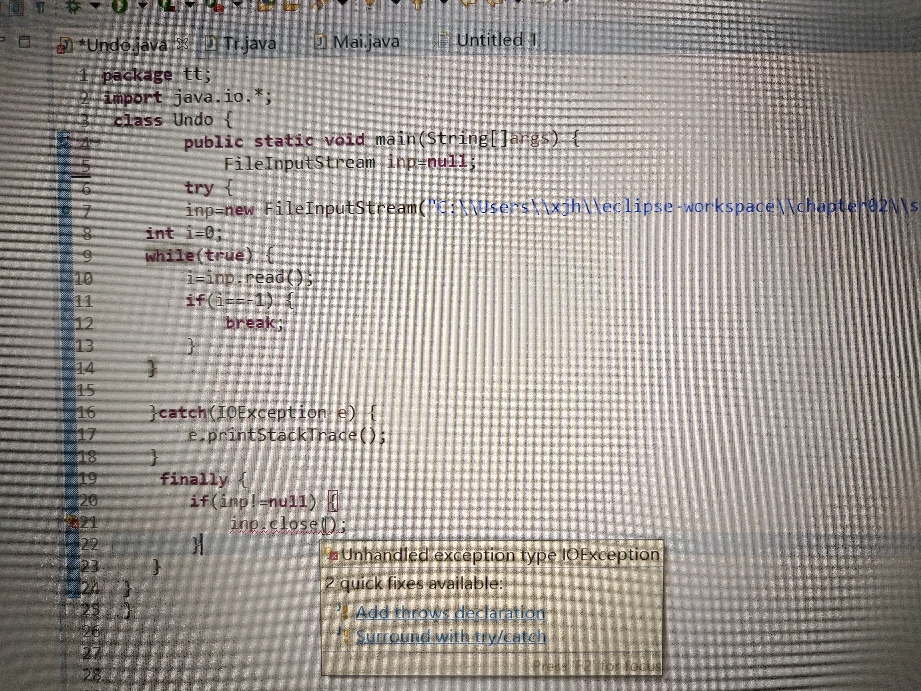The height and width of the screenshot is (691, 921).
Task: Click the Tr.java tab's file icon
Action: click(211, 43)
